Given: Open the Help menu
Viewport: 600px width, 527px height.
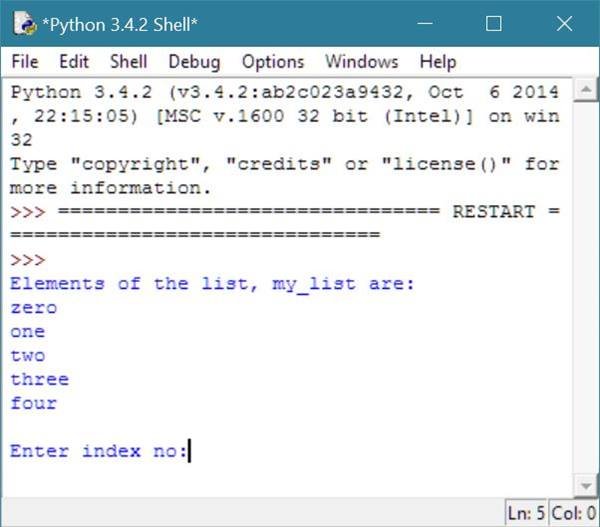Looking at the screenshot, I should (x=438, y=62).
